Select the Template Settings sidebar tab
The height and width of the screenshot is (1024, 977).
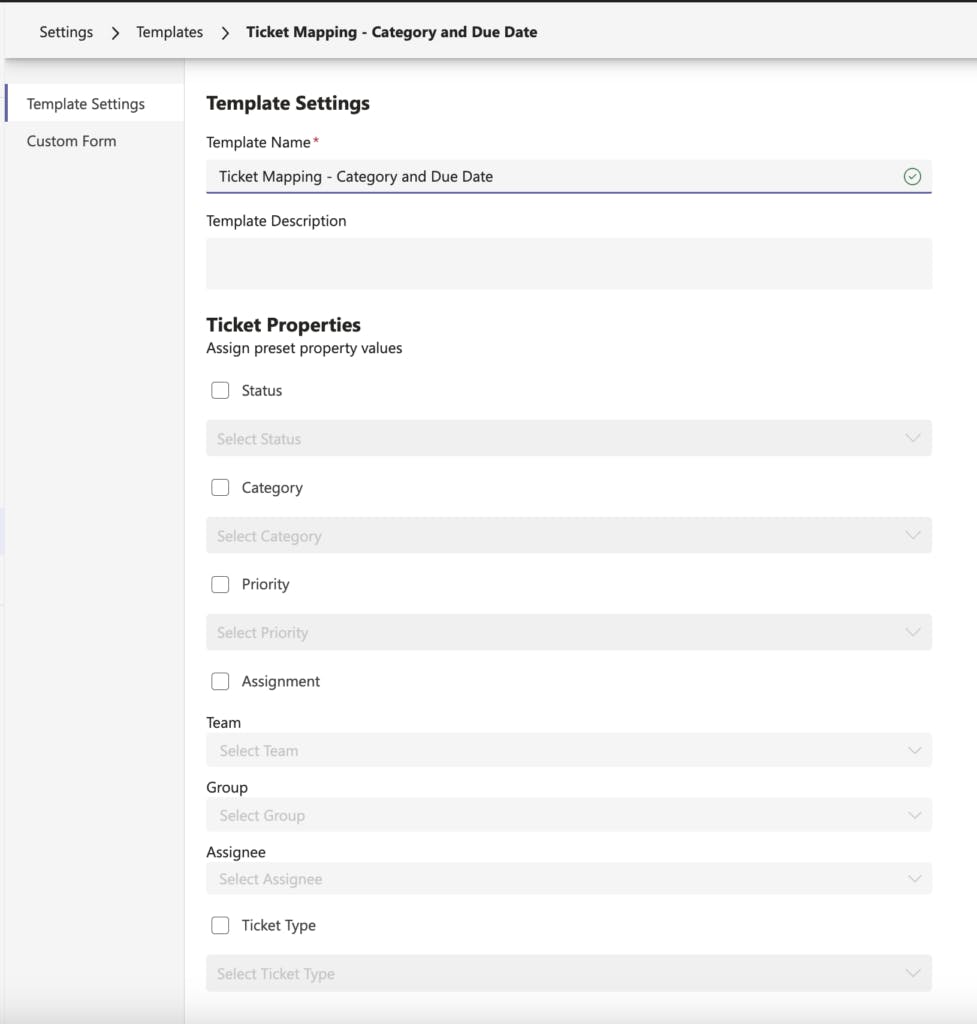click(85, 104)
